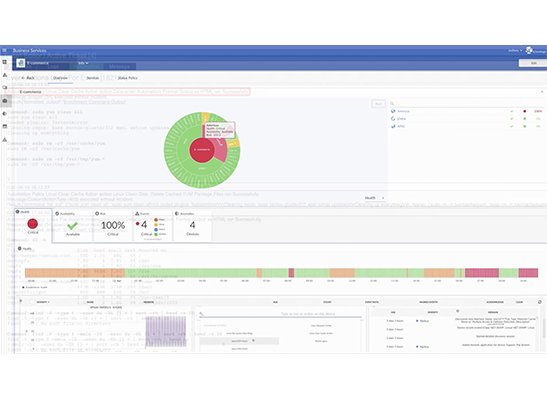Click the half-circle icon in left sidebar
Screen dimensions: 547x399
point(5,114)
